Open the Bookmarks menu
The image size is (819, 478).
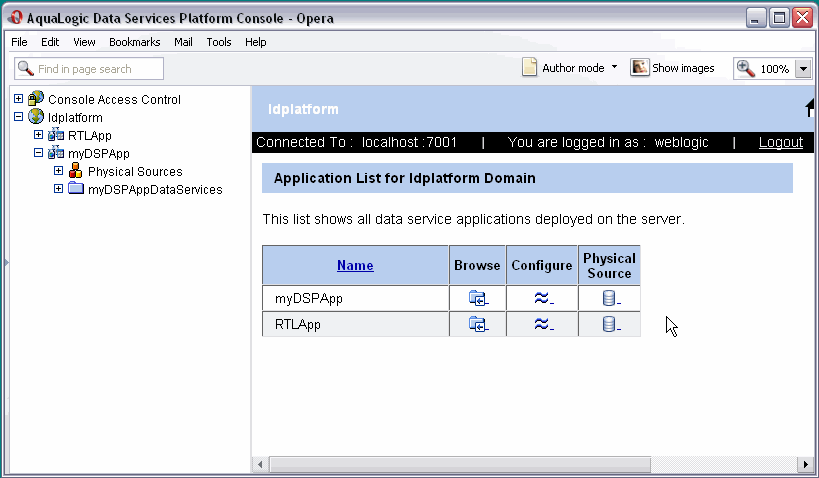135,42
